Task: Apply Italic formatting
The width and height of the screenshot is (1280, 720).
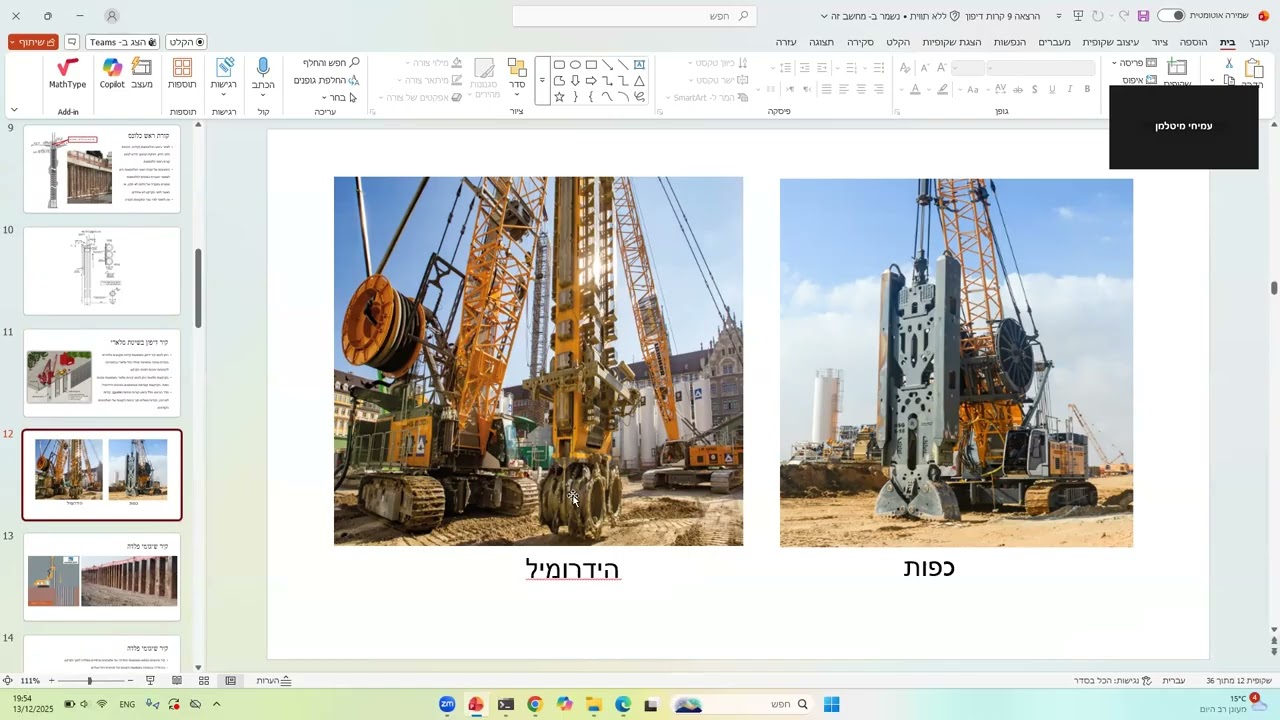Action: tap(1070, 89)
